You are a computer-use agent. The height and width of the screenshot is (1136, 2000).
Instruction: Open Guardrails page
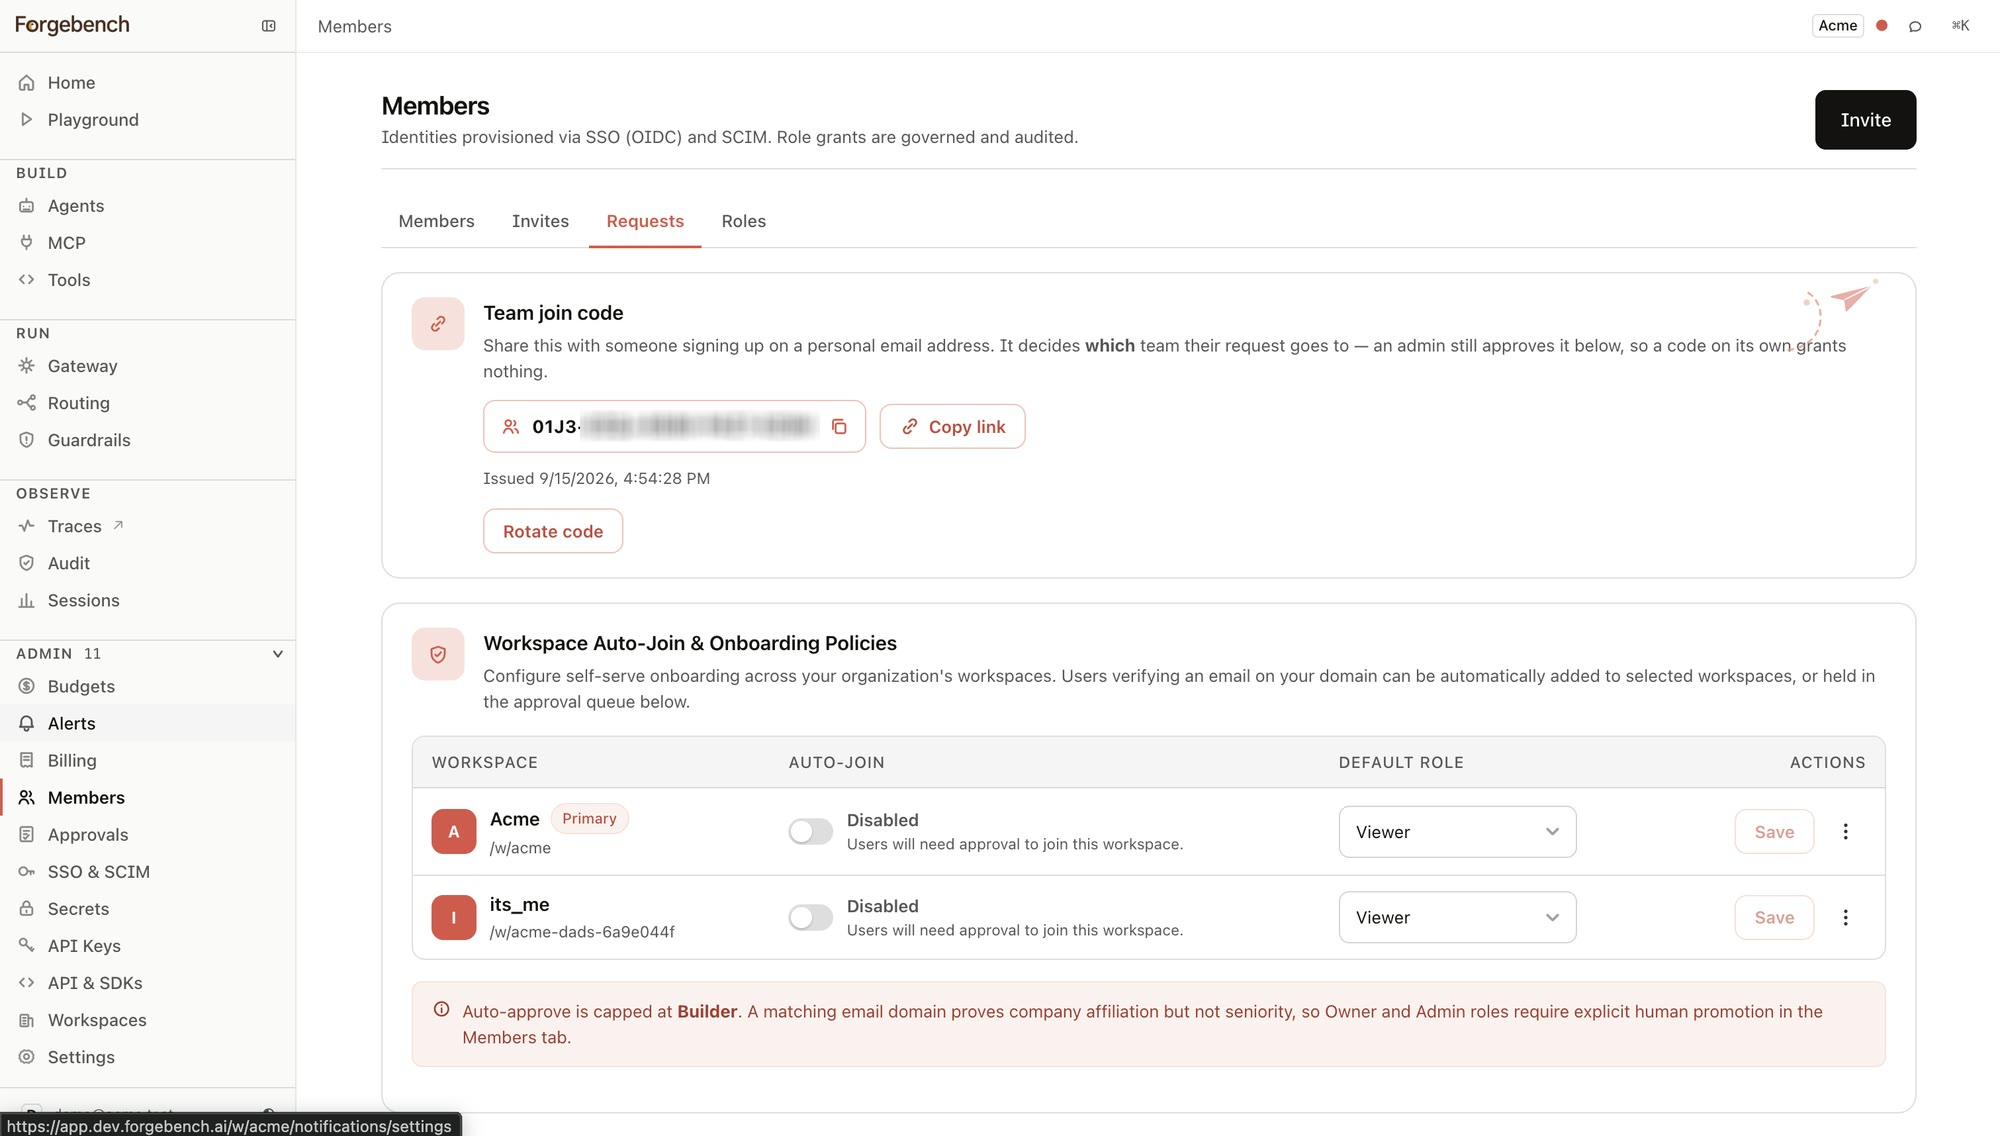click(148, 440)
